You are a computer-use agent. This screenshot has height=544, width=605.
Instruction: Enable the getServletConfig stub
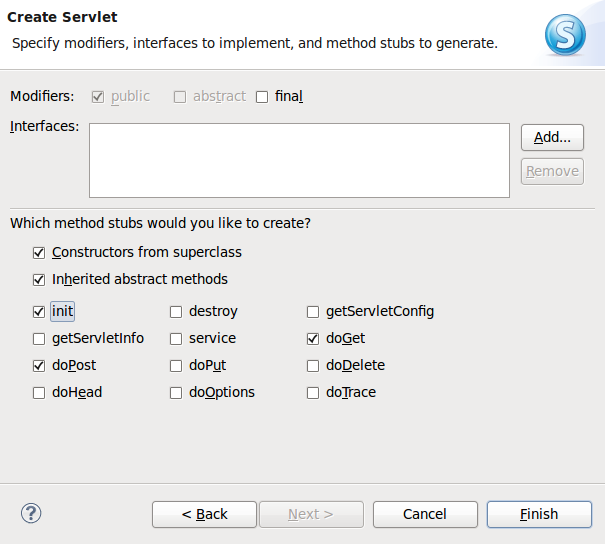coord(313,312)
